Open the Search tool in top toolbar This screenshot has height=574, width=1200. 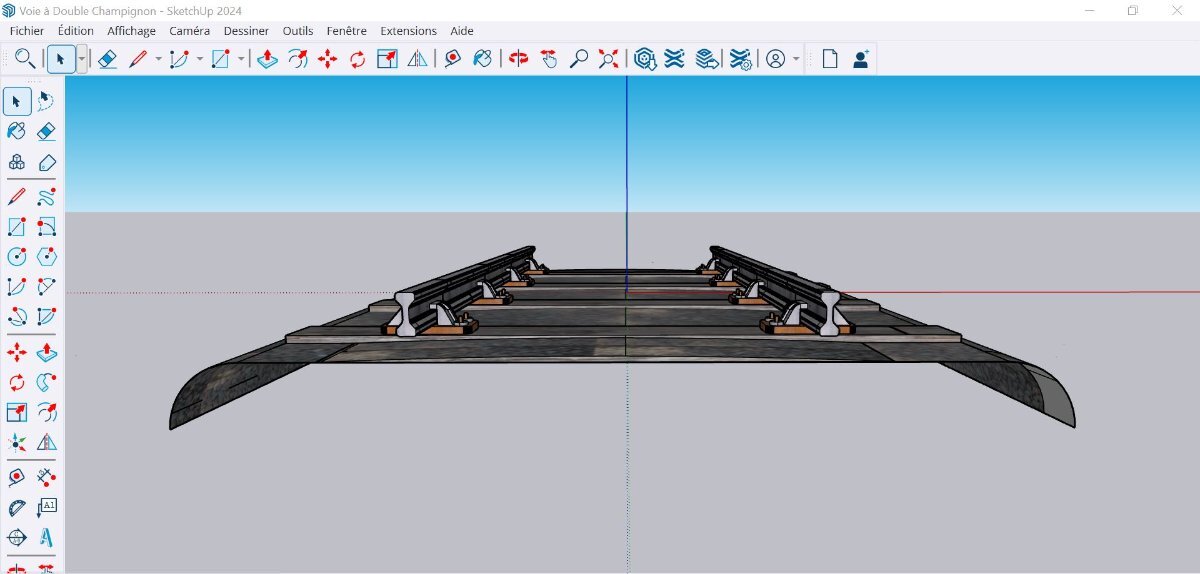[x=25, y=59]
